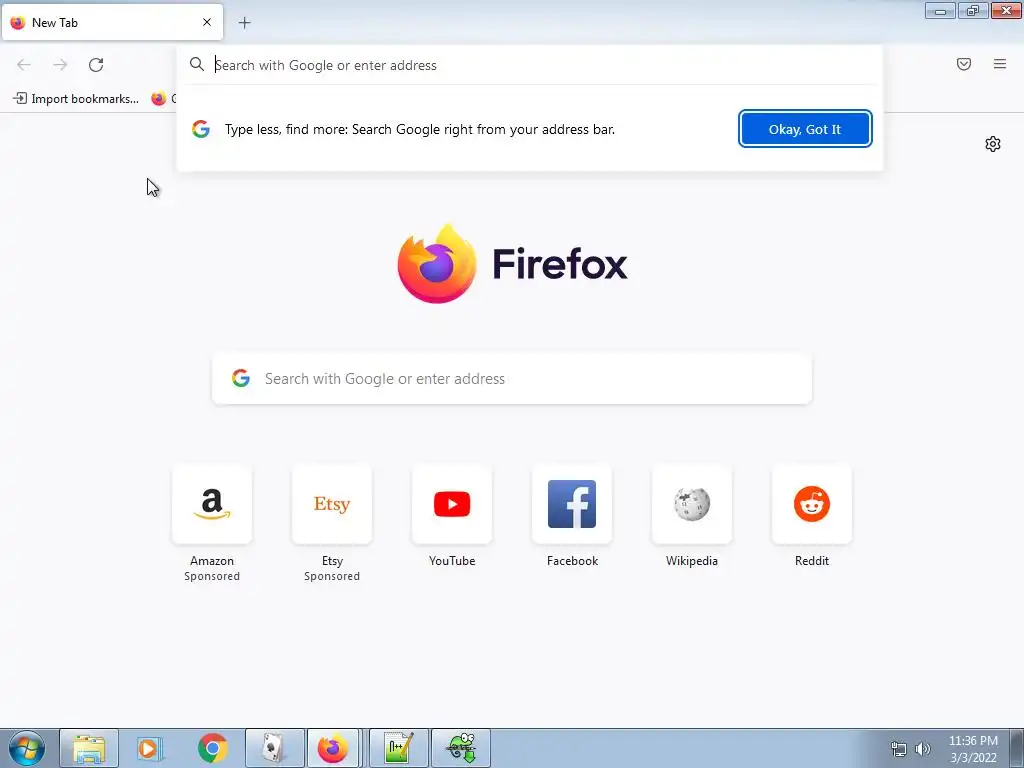Click the volume speaker tray icon
This screenshot has width=1024, height=768.
[922, 749]
